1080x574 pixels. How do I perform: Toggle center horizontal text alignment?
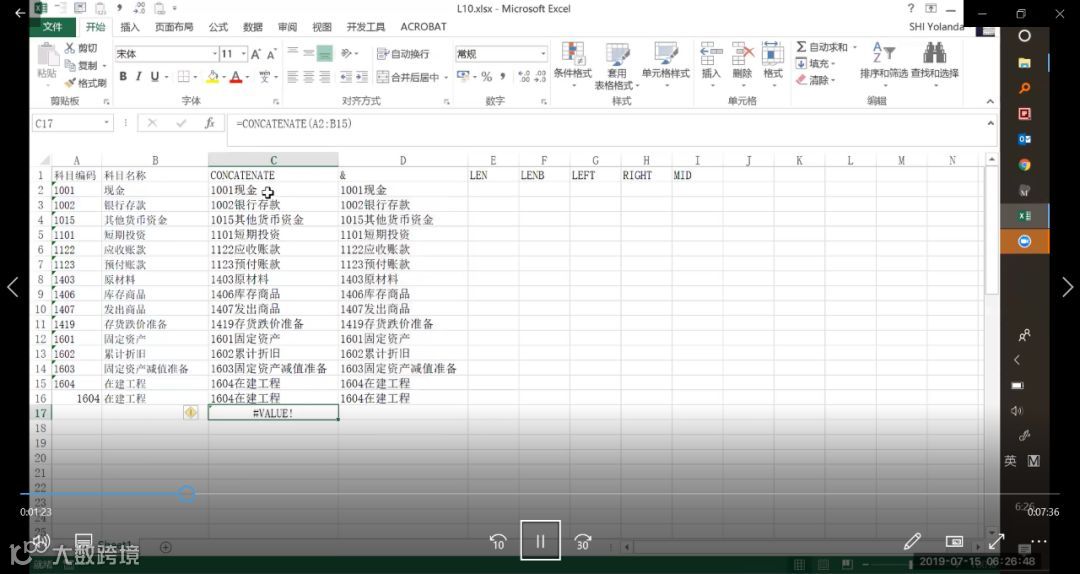tap(309, 76)
